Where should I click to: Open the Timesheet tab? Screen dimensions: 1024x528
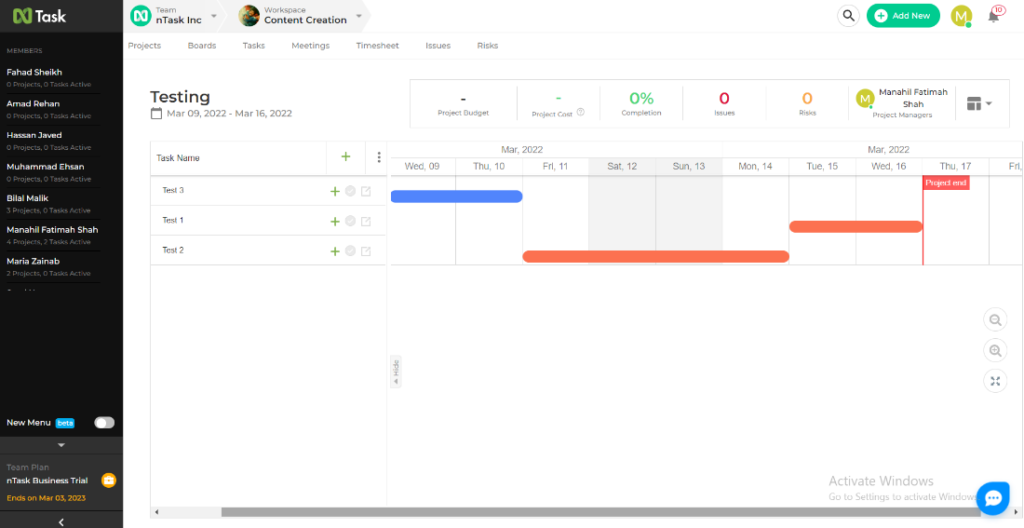pyautogui.click(x=379, y=46)
